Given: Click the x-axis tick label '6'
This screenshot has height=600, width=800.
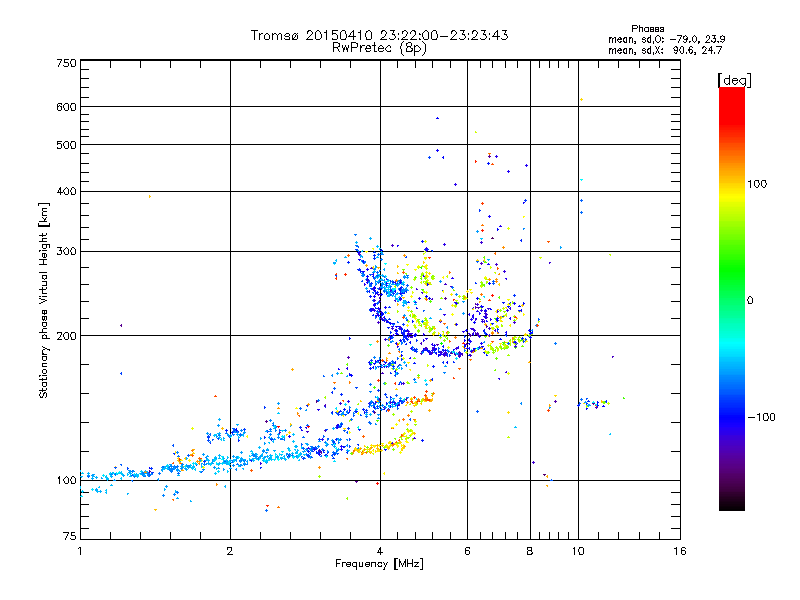Looking at the screenshot, I should coord(467,551).
